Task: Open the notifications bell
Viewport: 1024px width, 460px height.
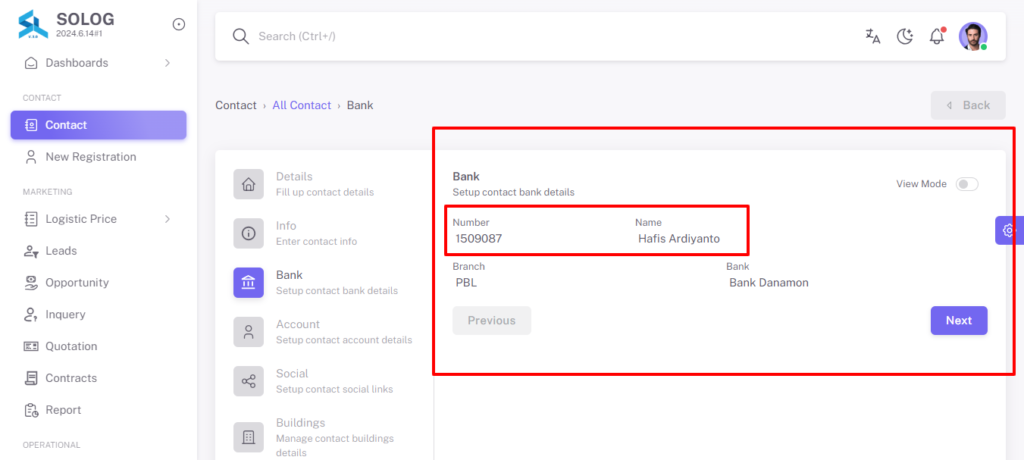Action: (937, 36)
